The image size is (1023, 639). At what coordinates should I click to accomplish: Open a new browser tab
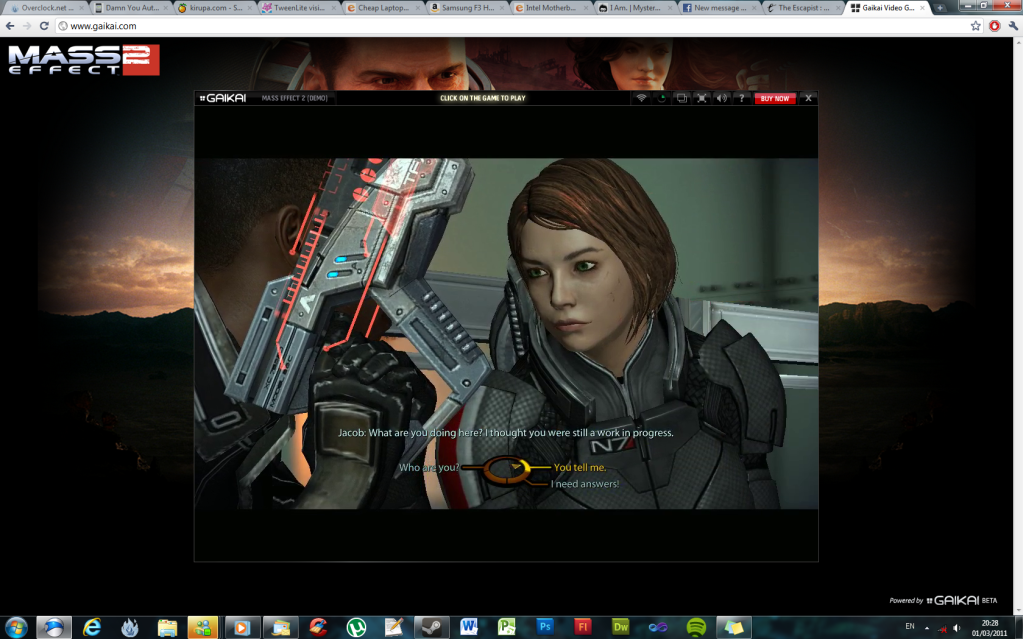(940, 8)
